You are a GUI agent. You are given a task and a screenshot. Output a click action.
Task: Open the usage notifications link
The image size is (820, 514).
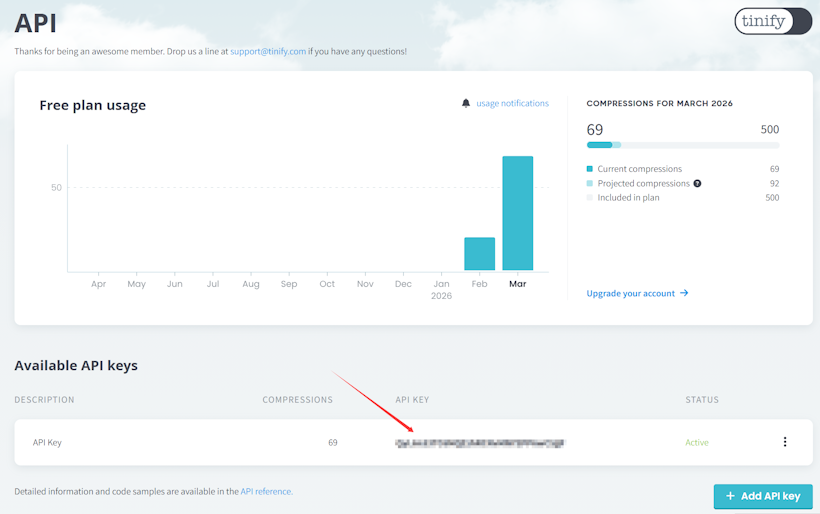pyautogui.click(x=512, y=103)
